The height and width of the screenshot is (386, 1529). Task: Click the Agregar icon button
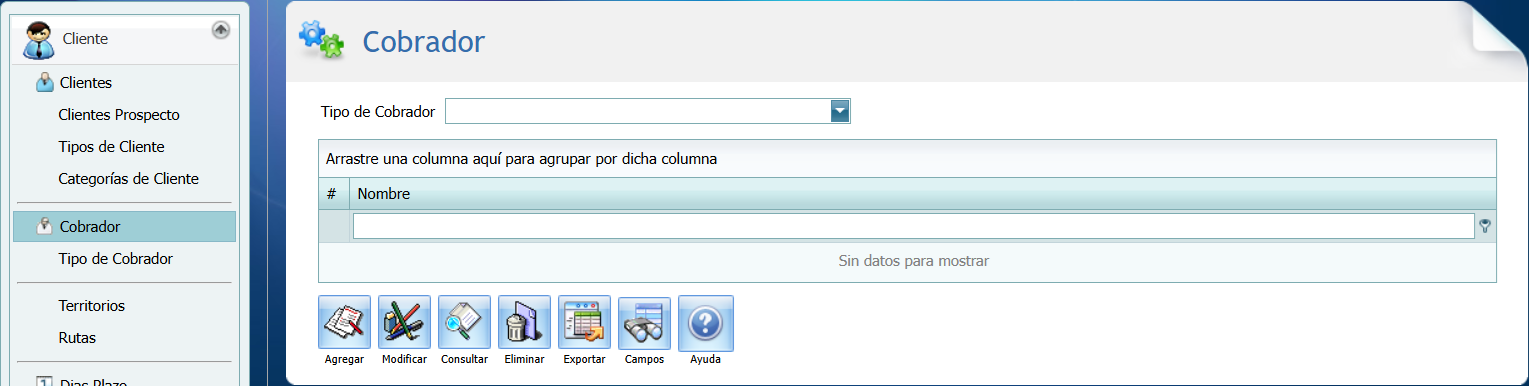tap(344, 322)
